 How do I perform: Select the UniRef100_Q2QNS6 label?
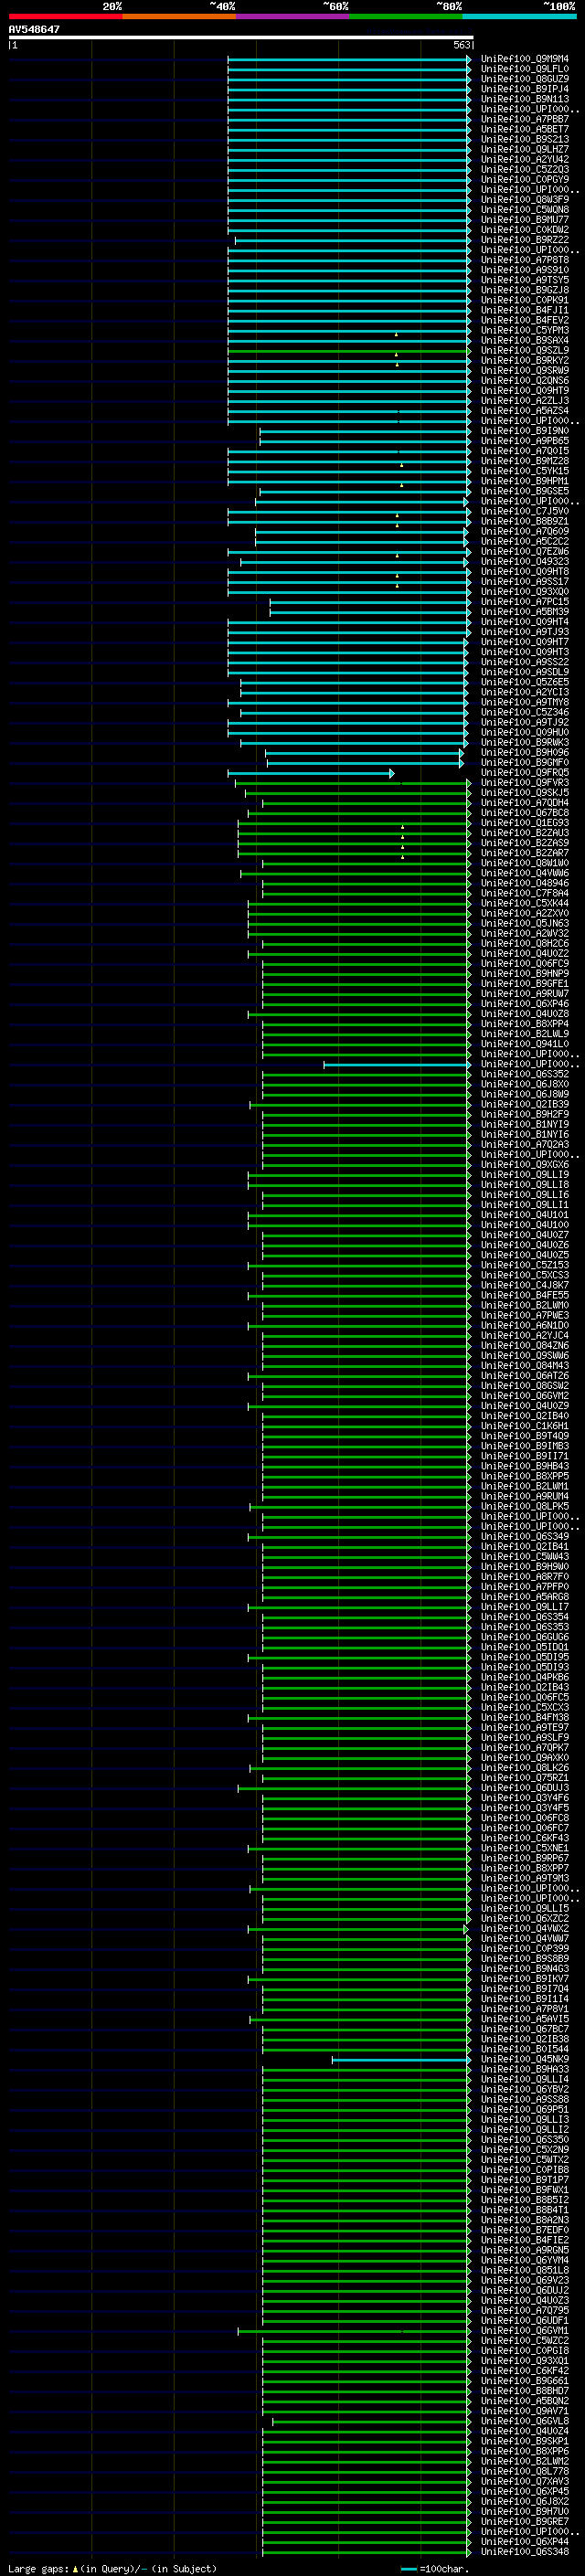pyautogui.click(x=525, y=380)
